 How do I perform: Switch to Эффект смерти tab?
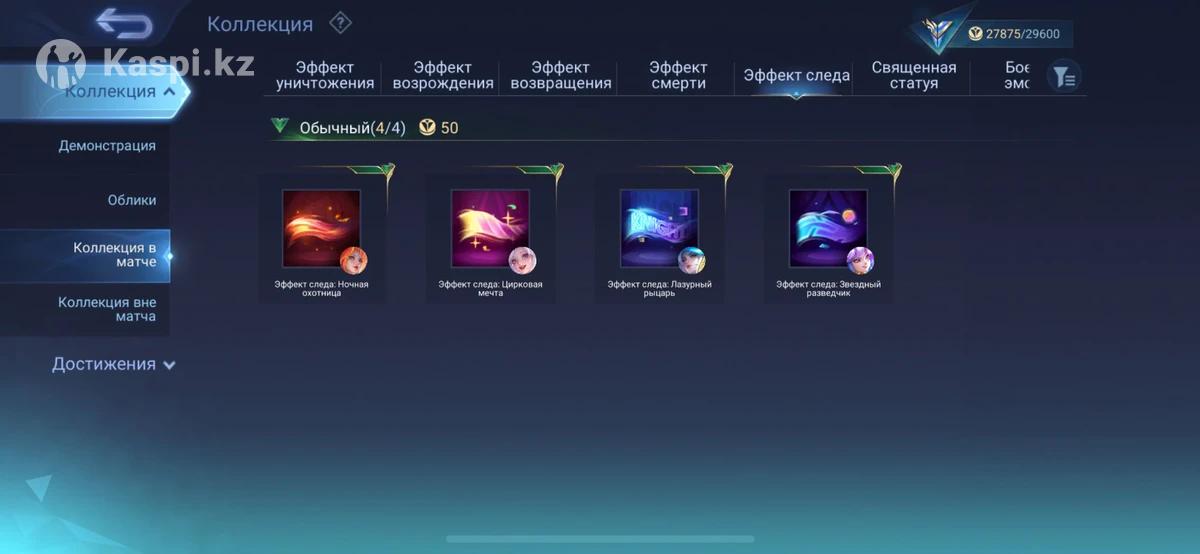(x=678, y=76)
